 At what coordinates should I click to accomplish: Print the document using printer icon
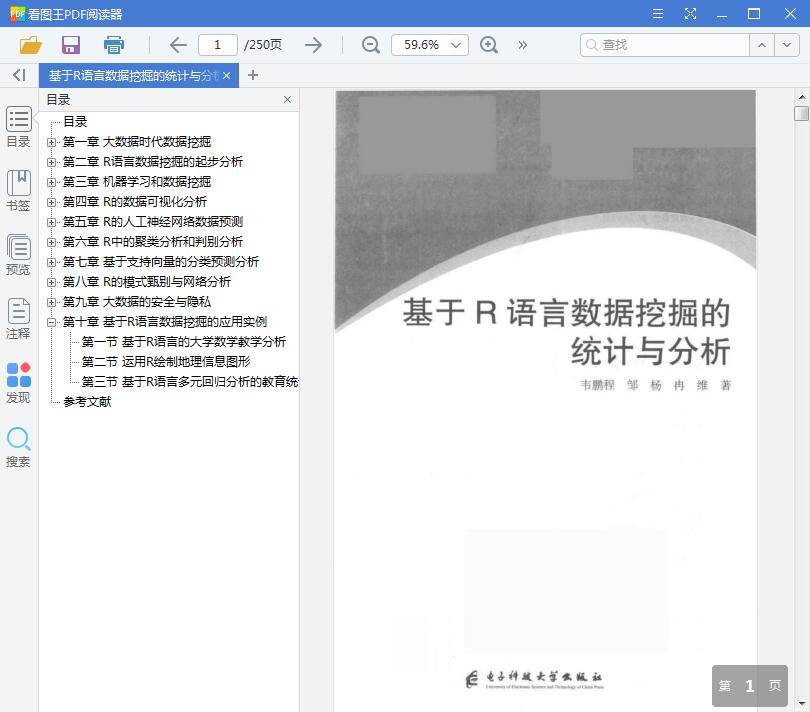click(114, 45)
